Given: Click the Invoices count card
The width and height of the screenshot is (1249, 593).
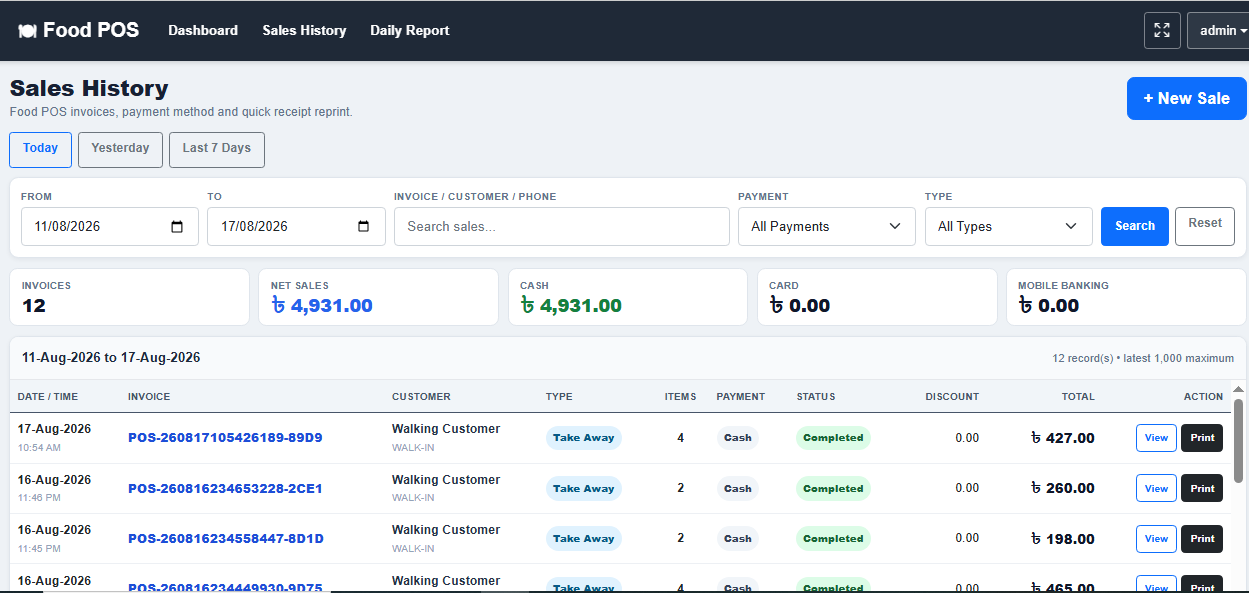Looking at the screenshot, I should (x=130, y=297).
